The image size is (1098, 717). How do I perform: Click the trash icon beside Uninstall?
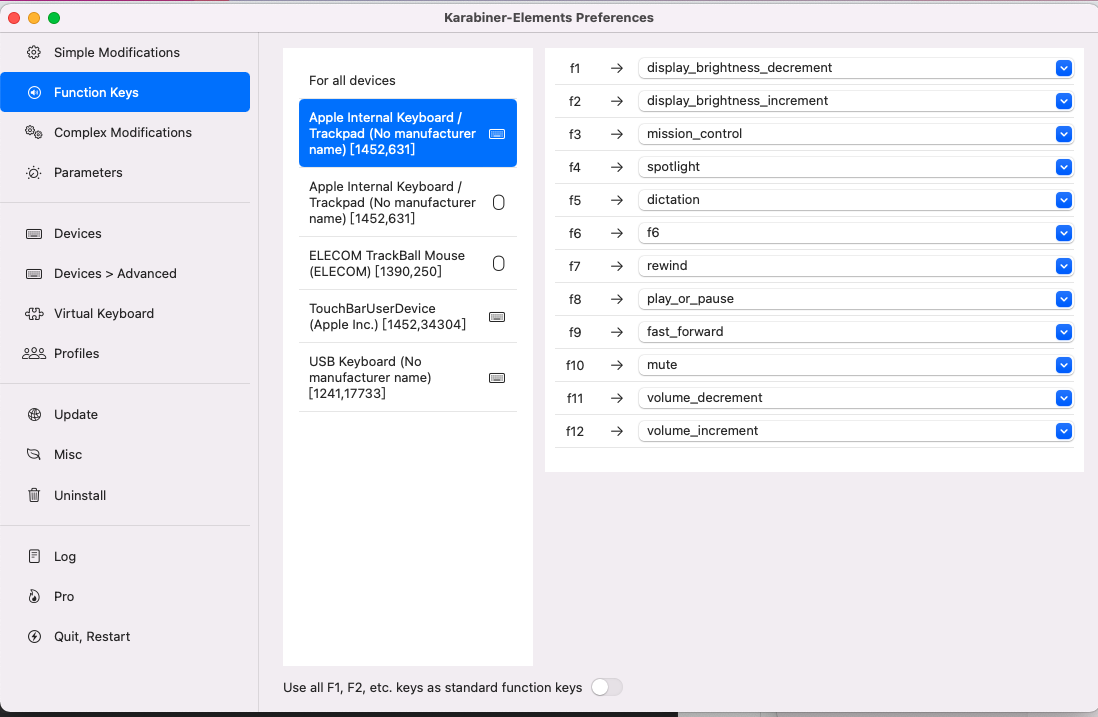34,495
